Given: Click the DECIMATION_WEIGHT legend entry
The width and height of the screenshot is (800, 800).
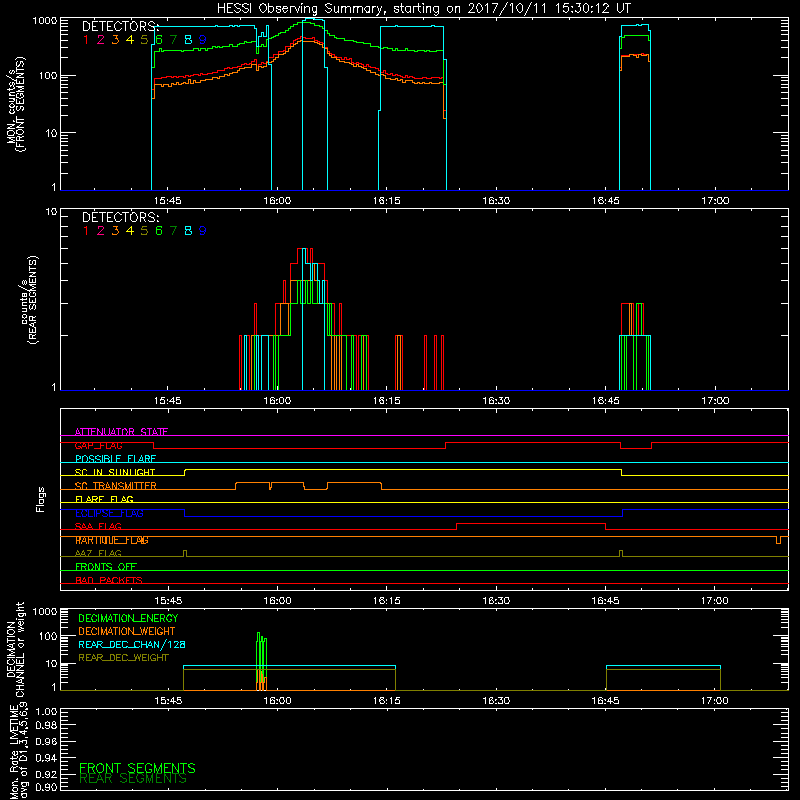Looking at the screenshot, I should pos(127,632).
